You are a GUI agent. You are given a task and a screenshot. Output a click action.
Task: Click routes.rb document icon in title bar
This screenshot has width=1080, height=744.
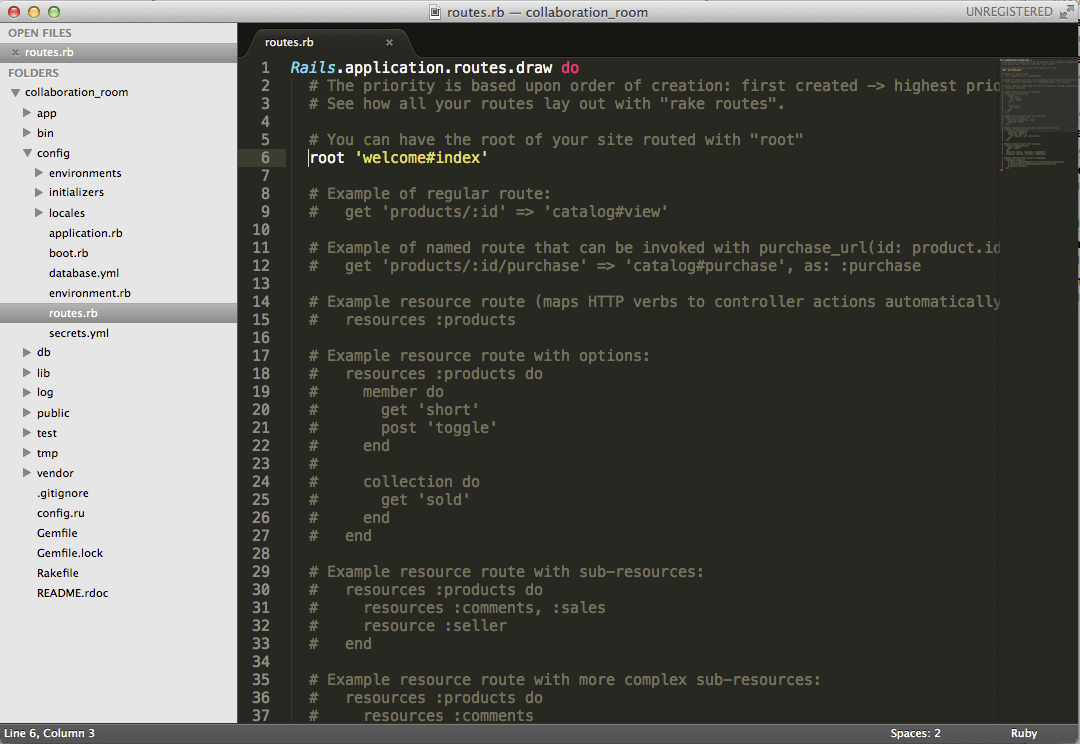435,12
